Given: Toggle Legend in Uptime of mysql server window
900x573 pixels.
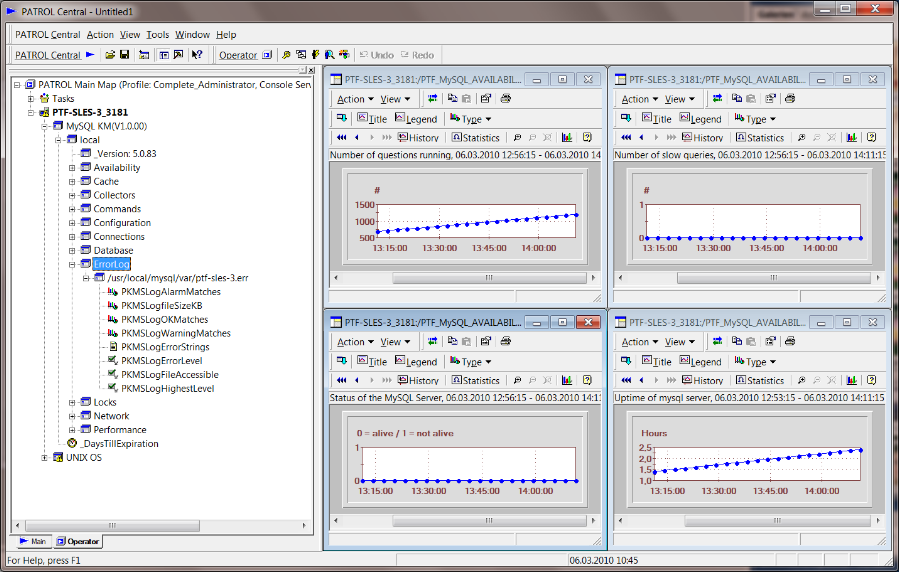Looking at the screenshot, I should coord(701,362).
